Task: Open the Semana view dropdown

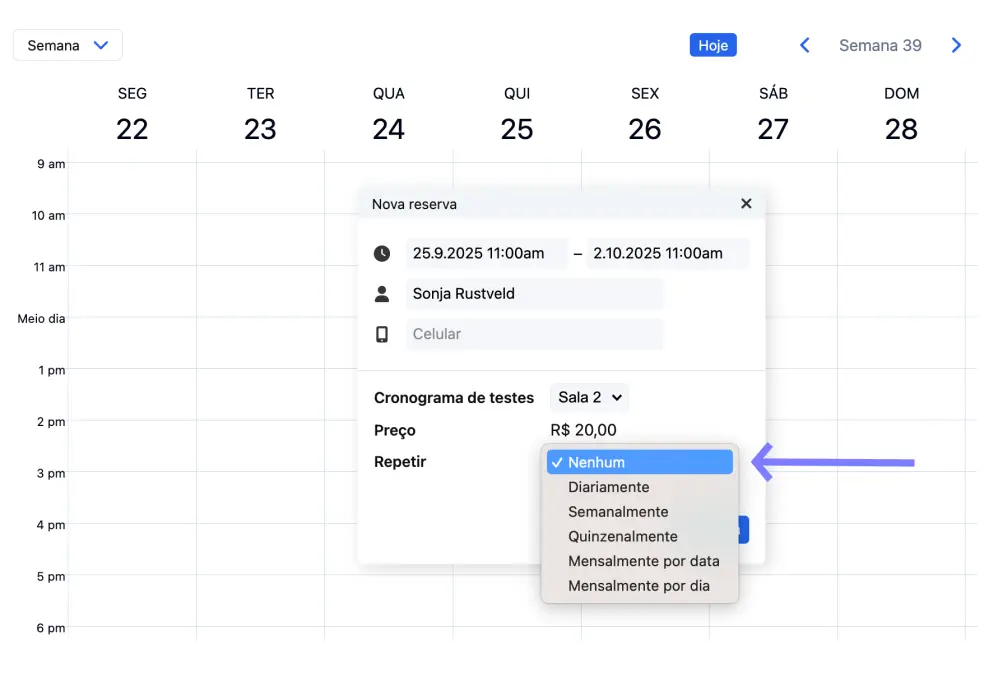Action: (x=68, y=45)
